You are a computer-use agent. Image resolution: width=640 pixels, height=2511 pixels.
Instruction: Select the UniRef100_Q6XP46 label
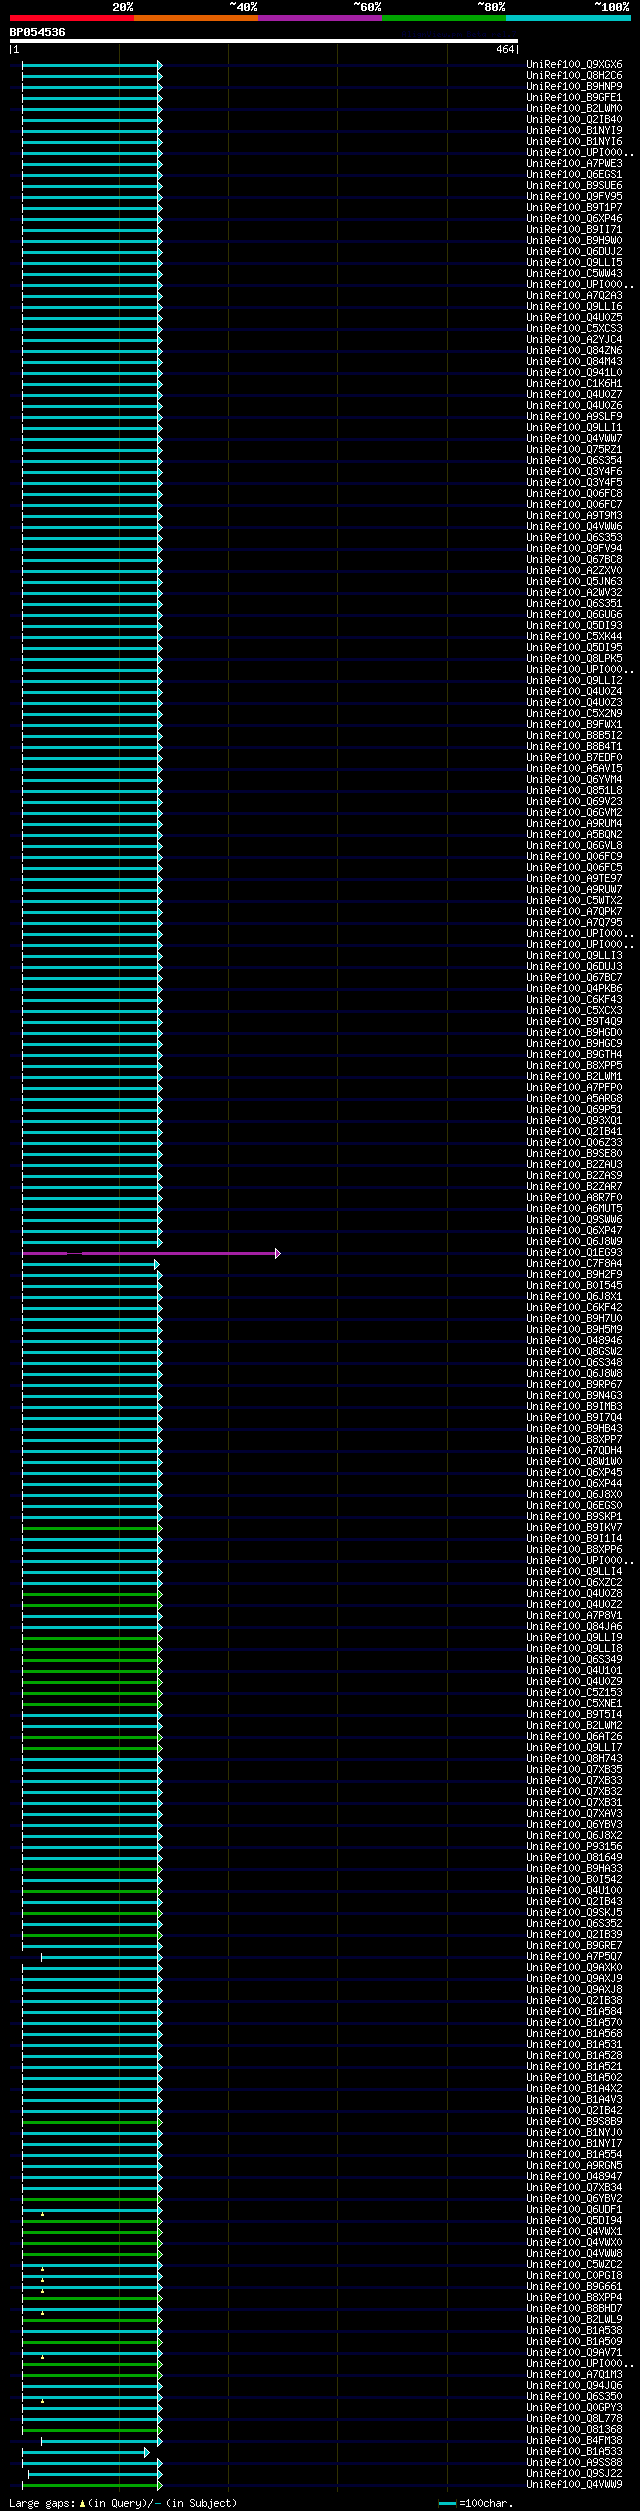coord(574,219)
